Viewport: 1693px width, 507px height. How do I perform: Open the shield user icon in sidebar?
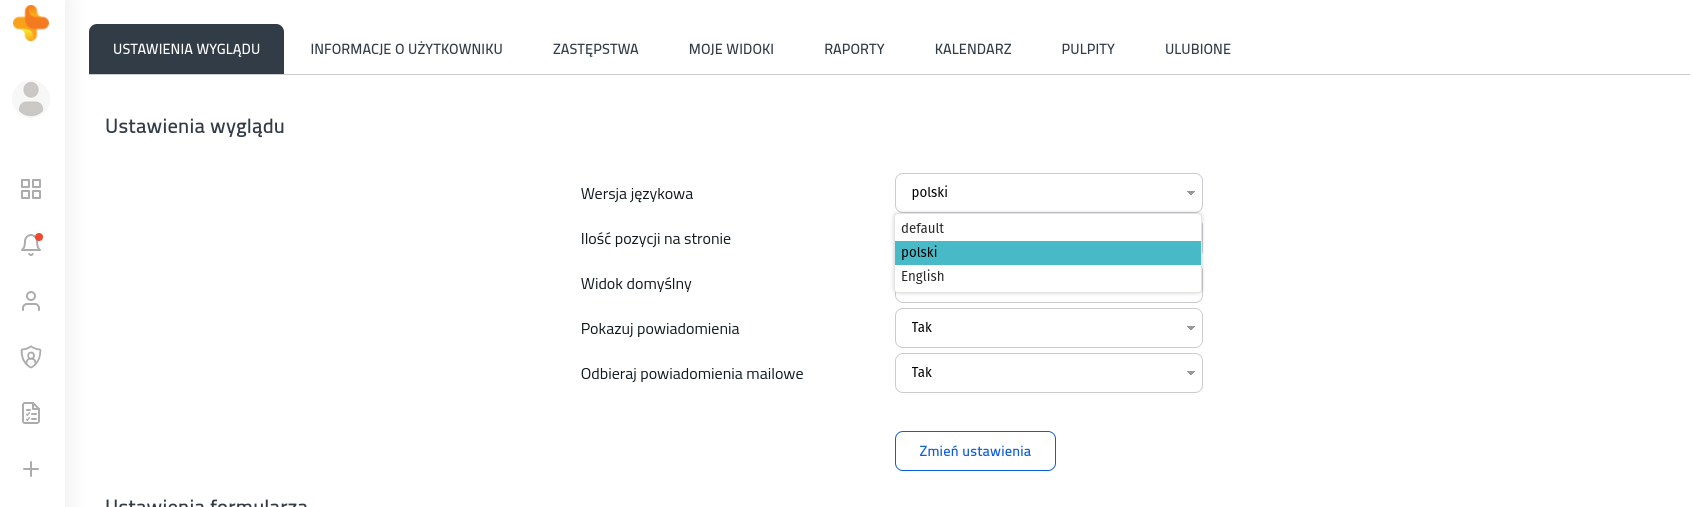tap(31, 357)
